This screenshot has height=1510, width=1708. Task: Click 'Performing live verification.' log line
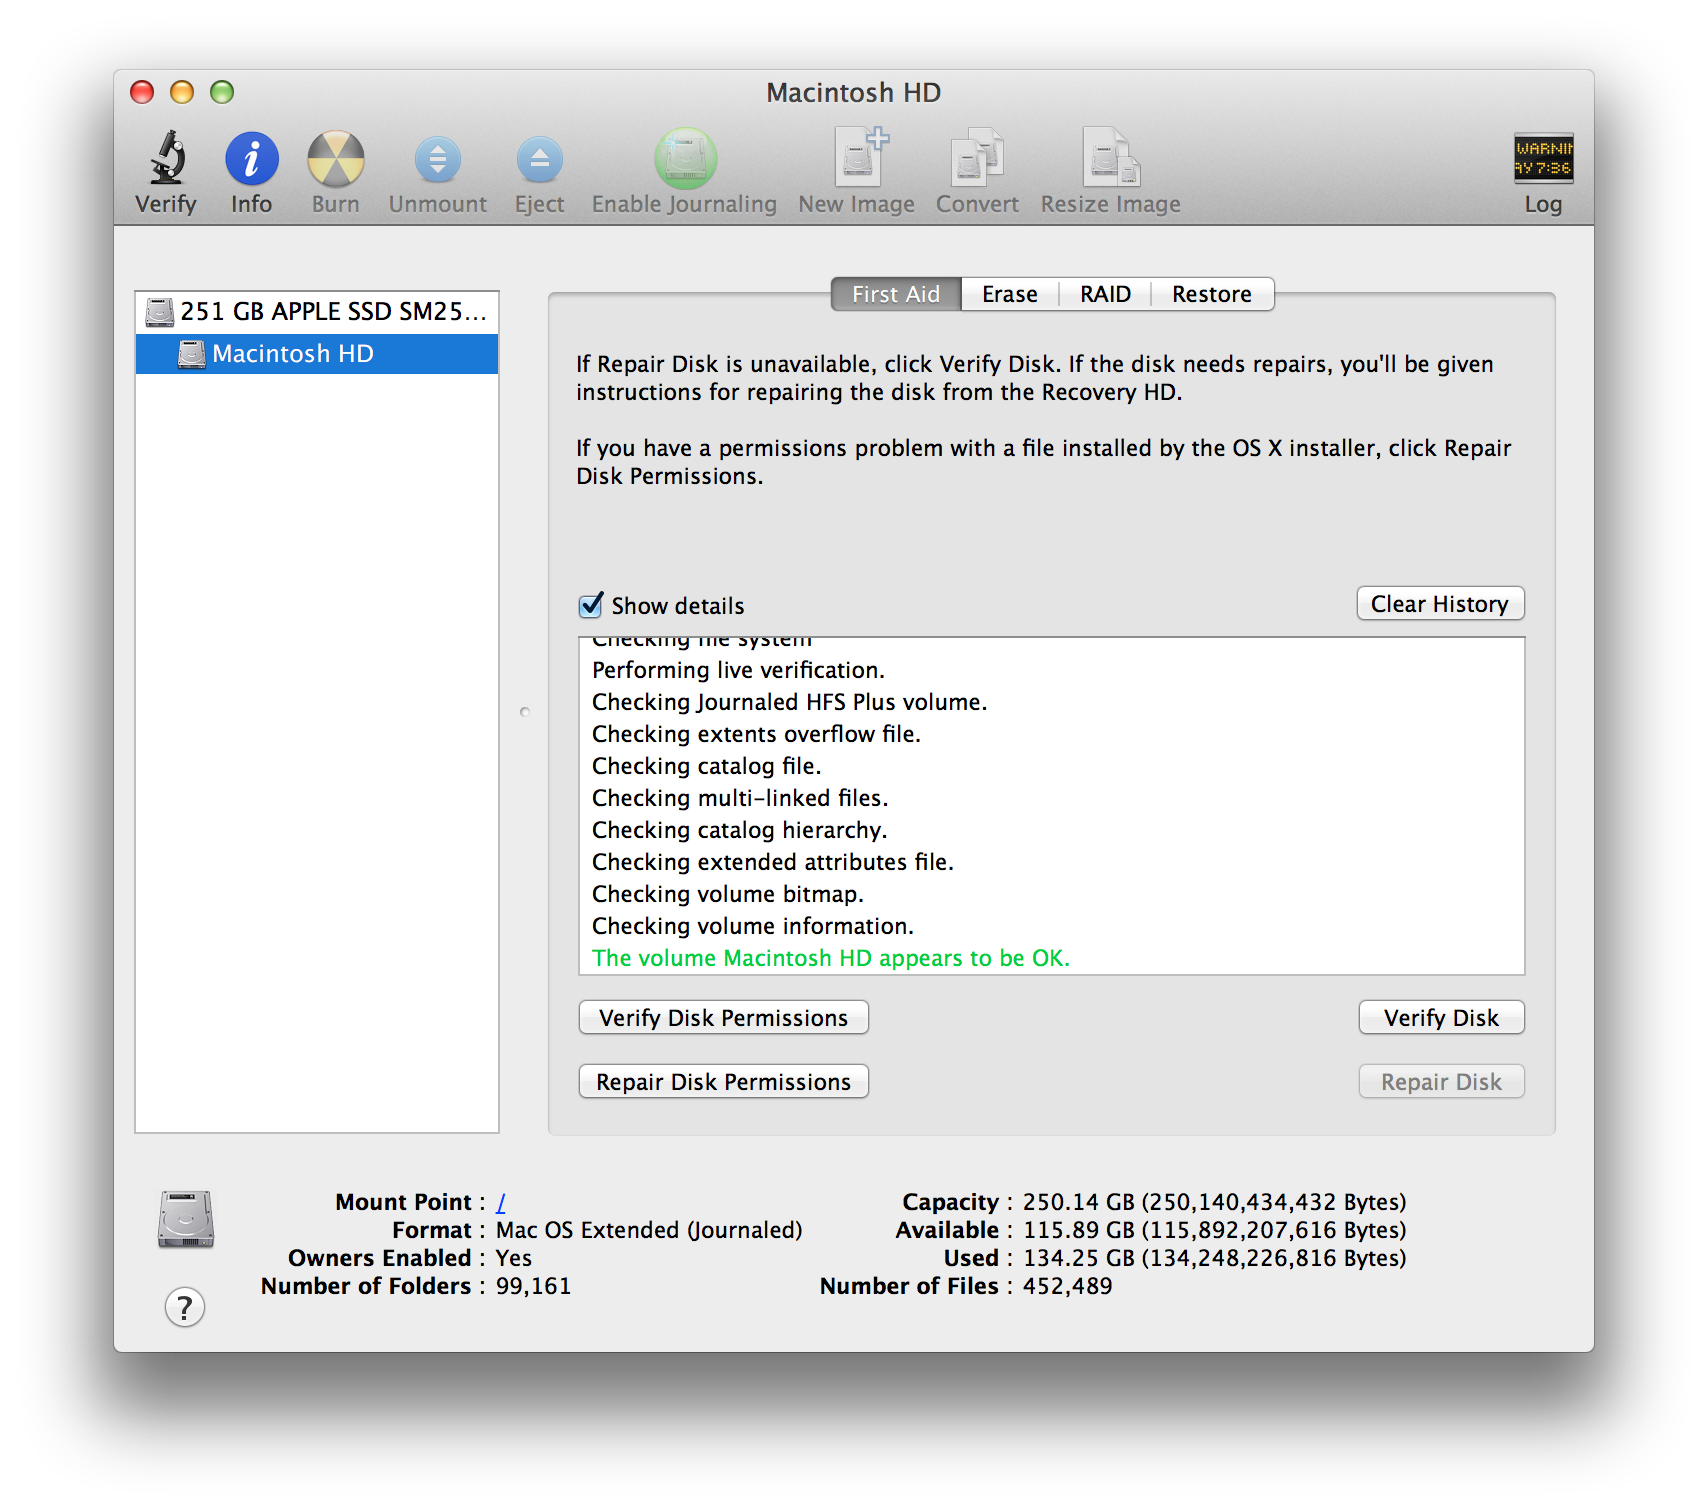(738, 670)
